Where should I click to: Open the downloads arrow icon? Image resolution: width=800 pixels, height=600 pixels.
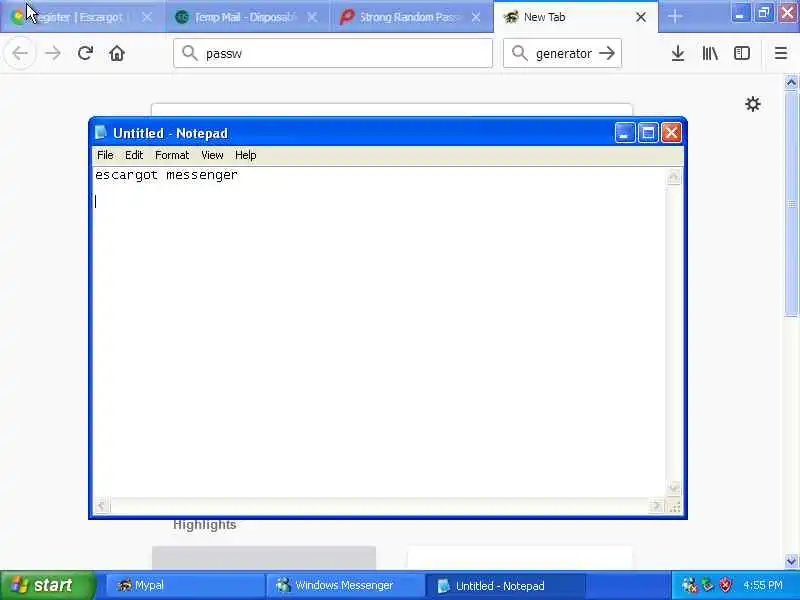pos(678,53)
